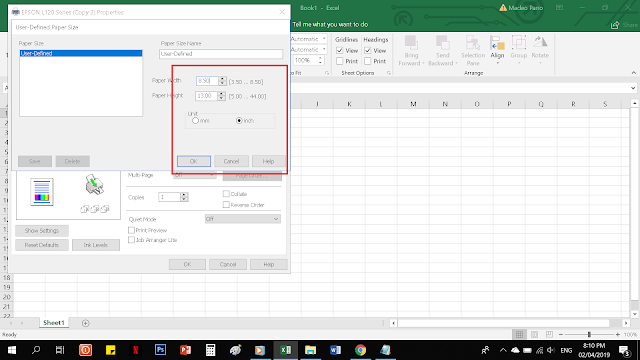The width and height of the screenshot is (640, 360).
Task: Enable the Print Preview checkbox
Action: tap(131, 231)
